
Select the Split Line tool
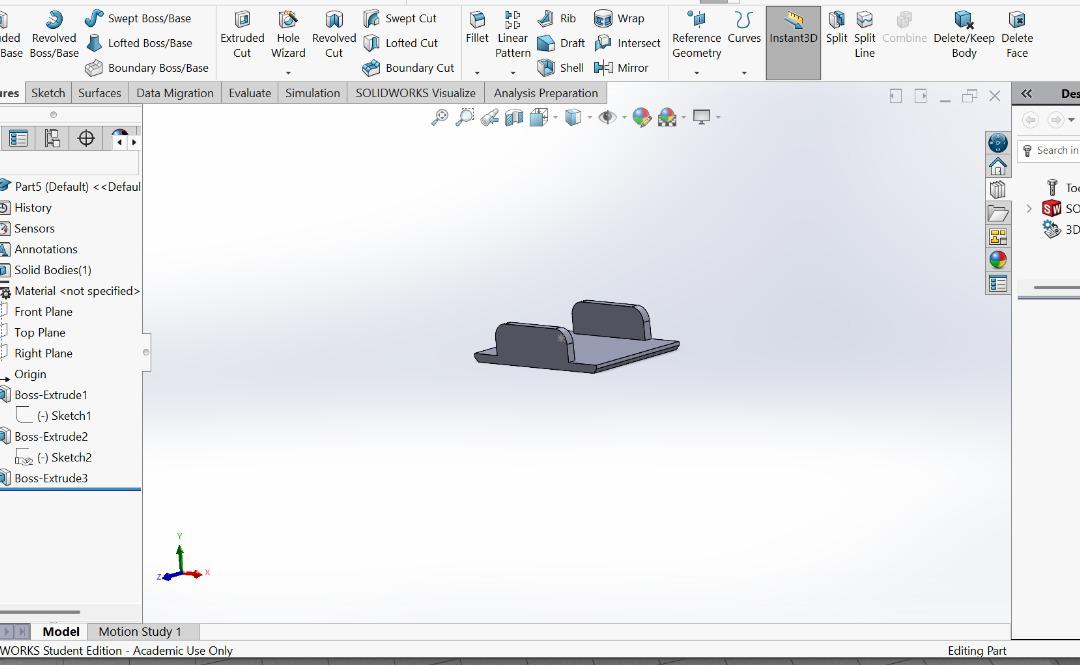tap(864, 34)
